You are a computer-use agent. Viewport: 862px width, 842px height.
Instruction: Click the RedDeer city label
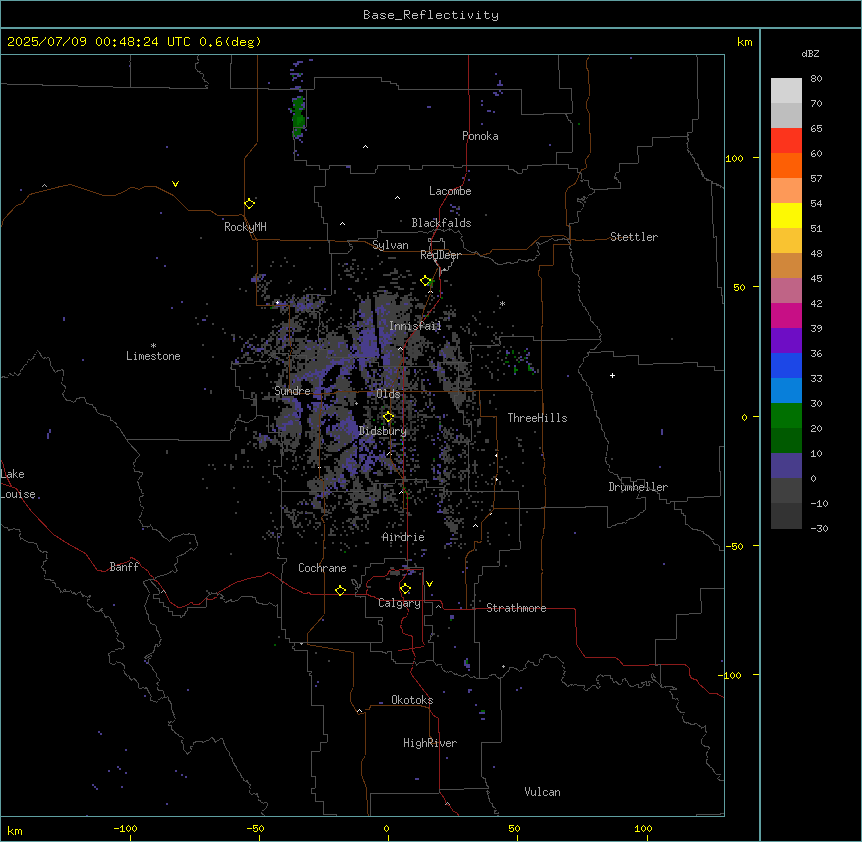click(440, 255)
